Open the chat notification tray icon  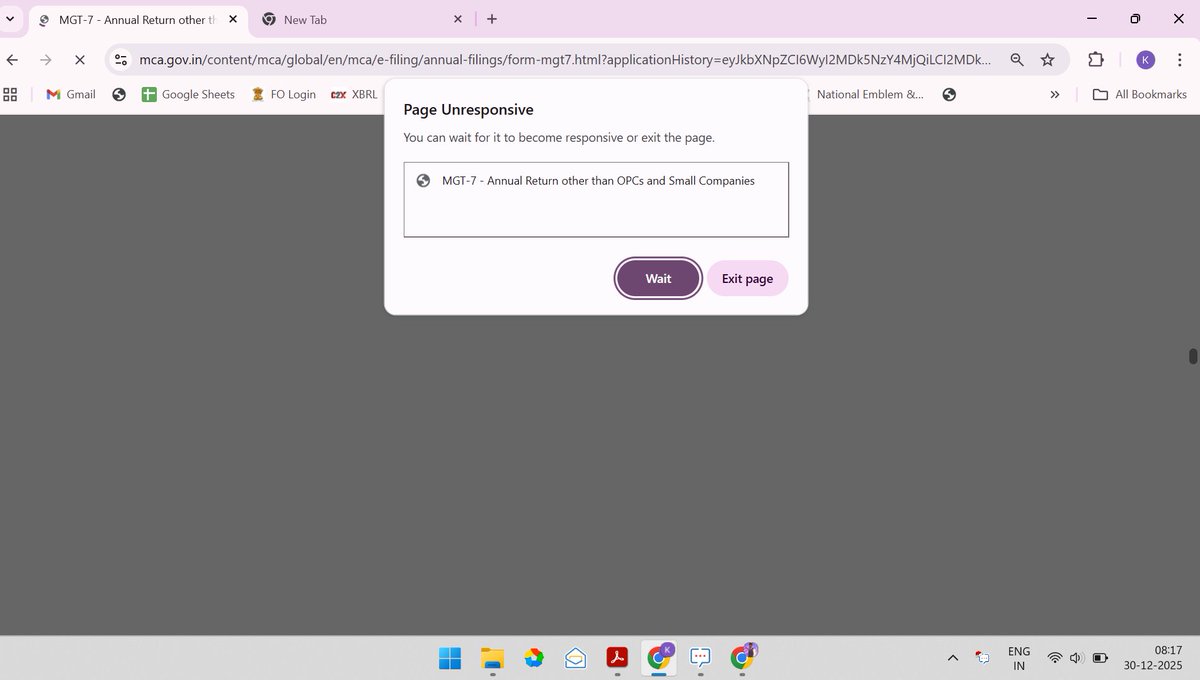point(983,657)
